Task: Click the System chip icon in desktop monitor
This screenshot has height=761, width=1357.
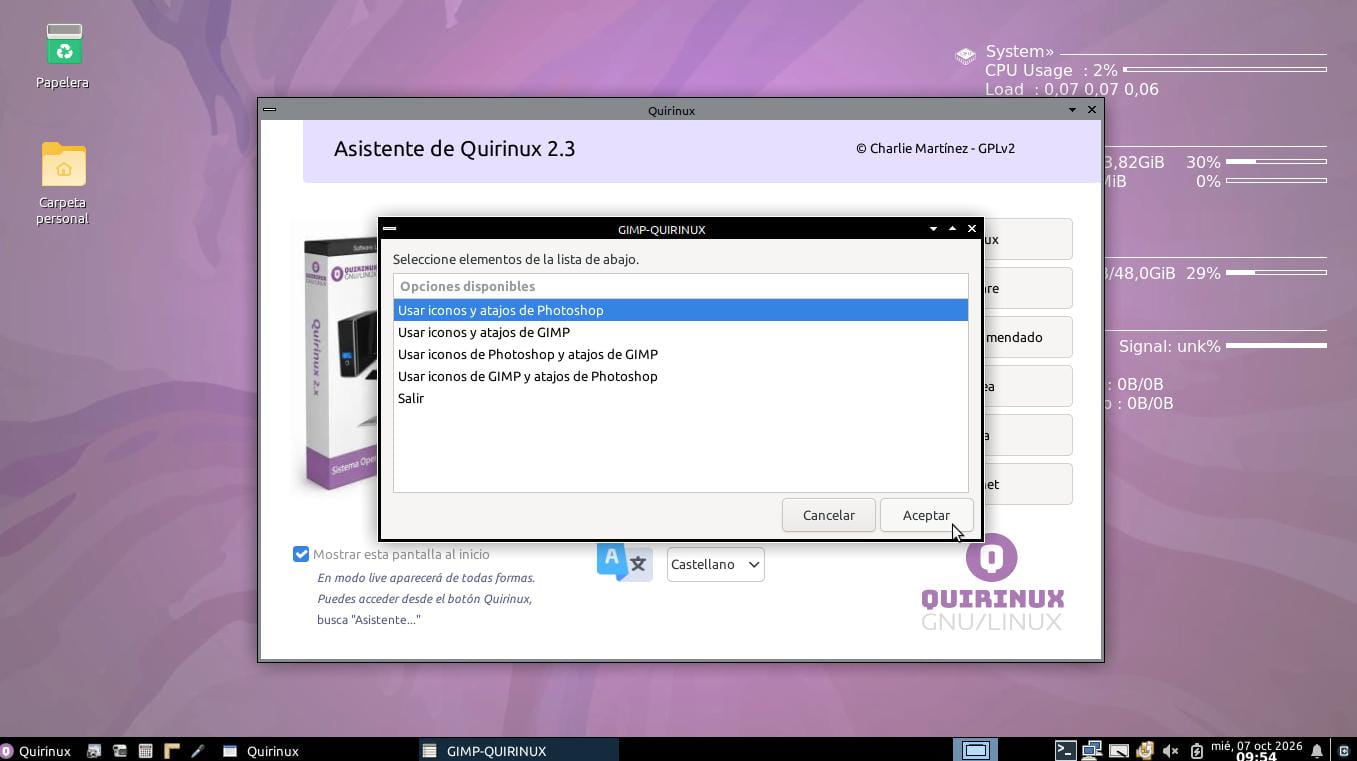Action: pyautogui.click(x=965, y=56)
